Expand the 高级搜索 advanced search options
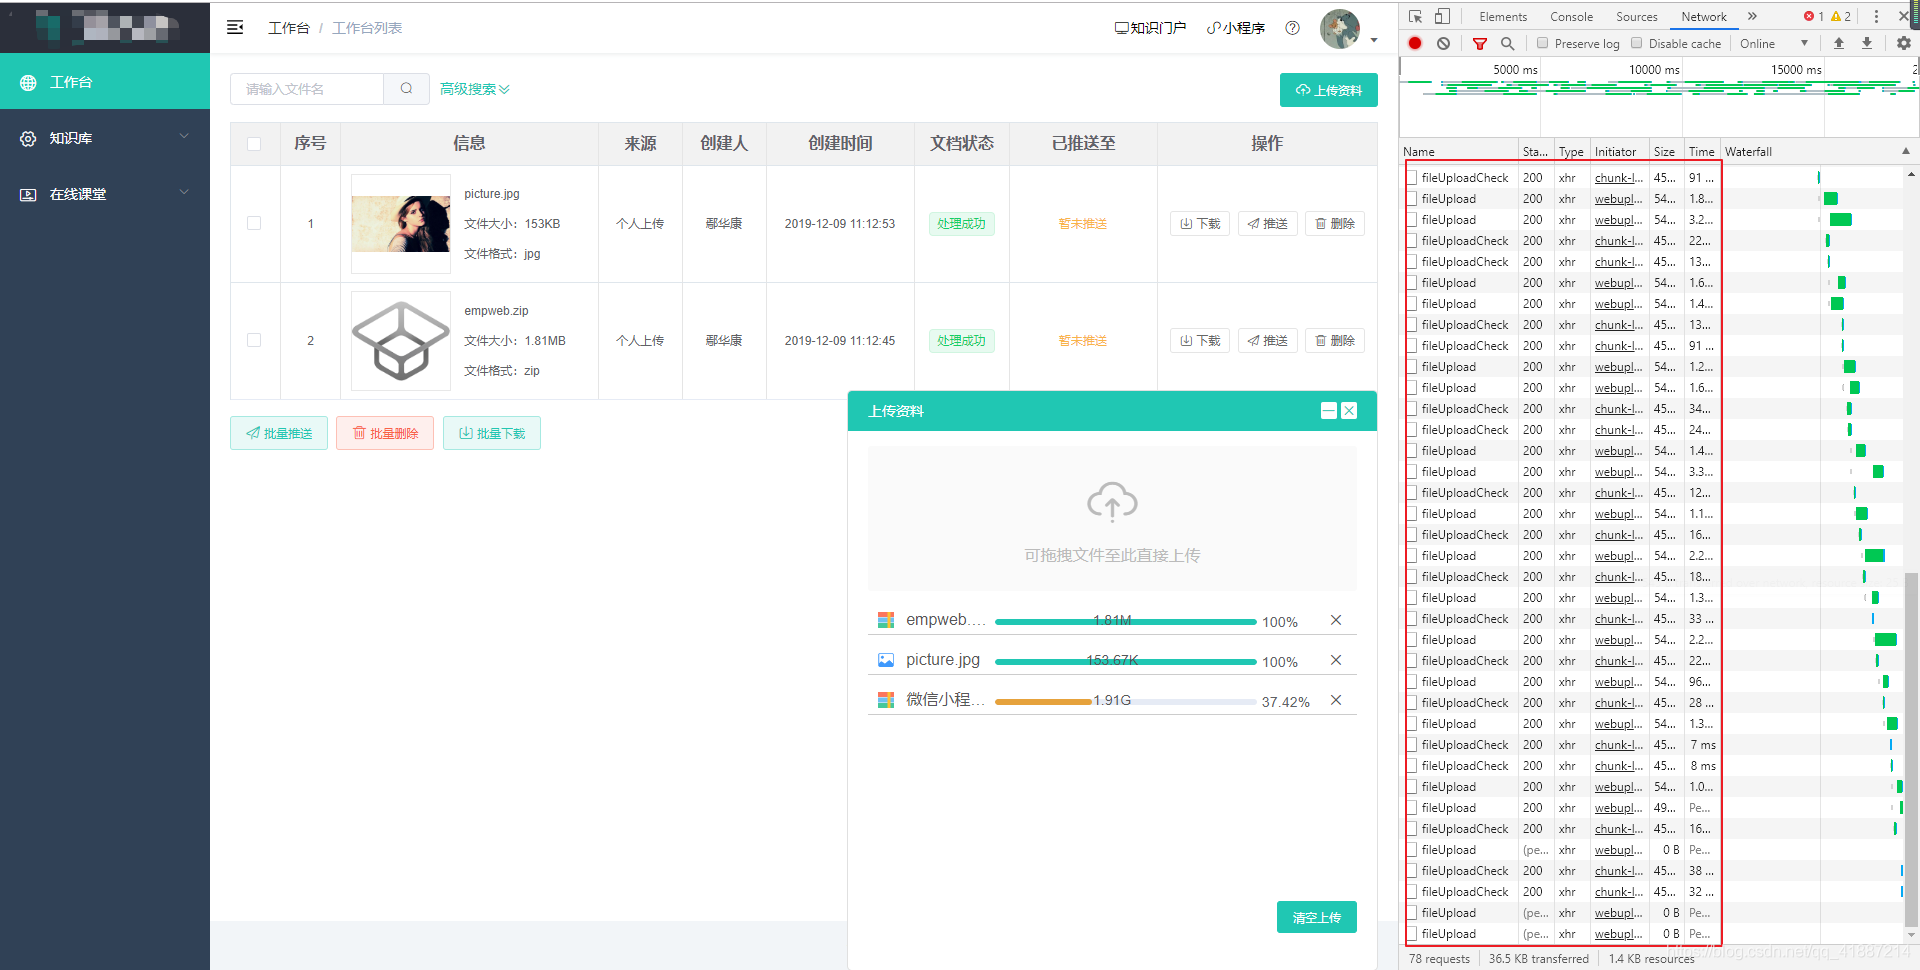 coord(473,88)
